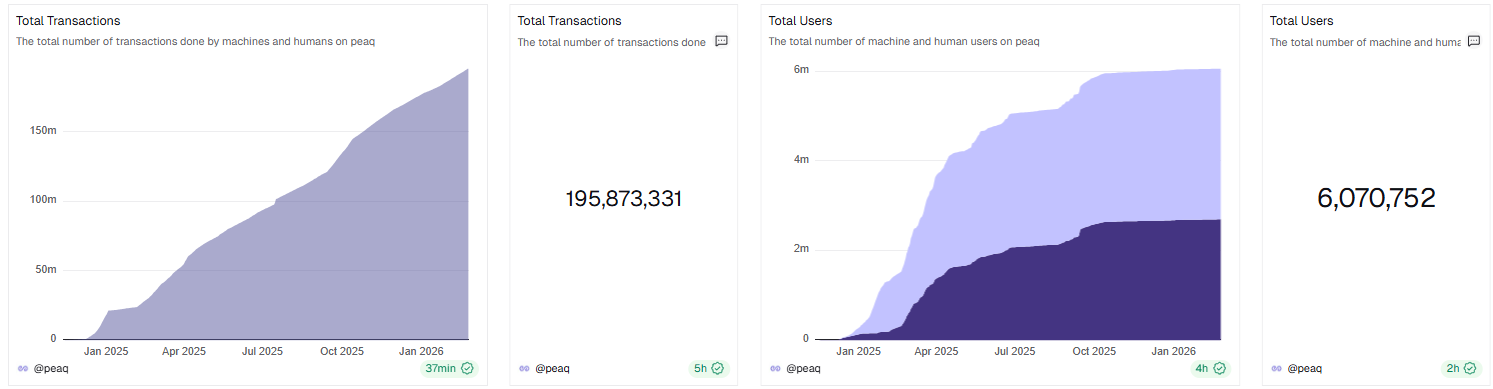The height and width of the screenshot is (389, 1493).
Task: Select the 6,070,752 users counter value
Action: coord(1376,198)
